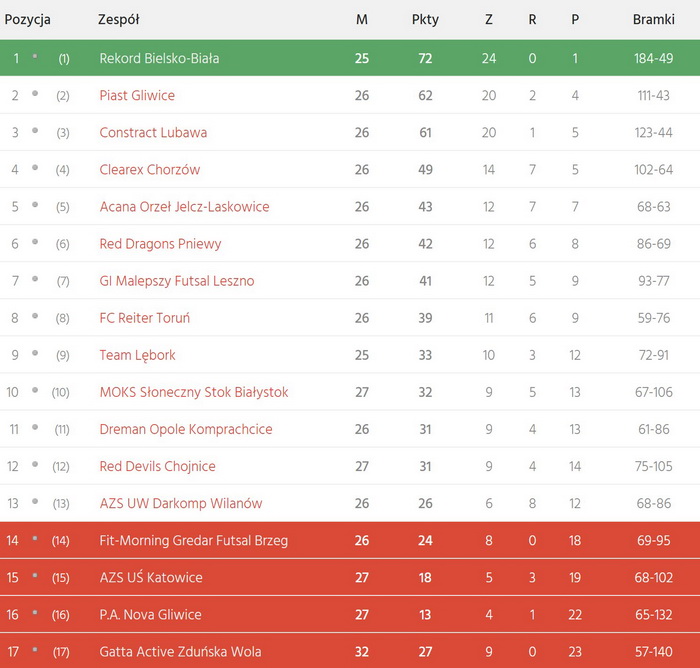Click the Bramki column header
The height and width of the screenshot is (668, 700).
click(653, 20)
